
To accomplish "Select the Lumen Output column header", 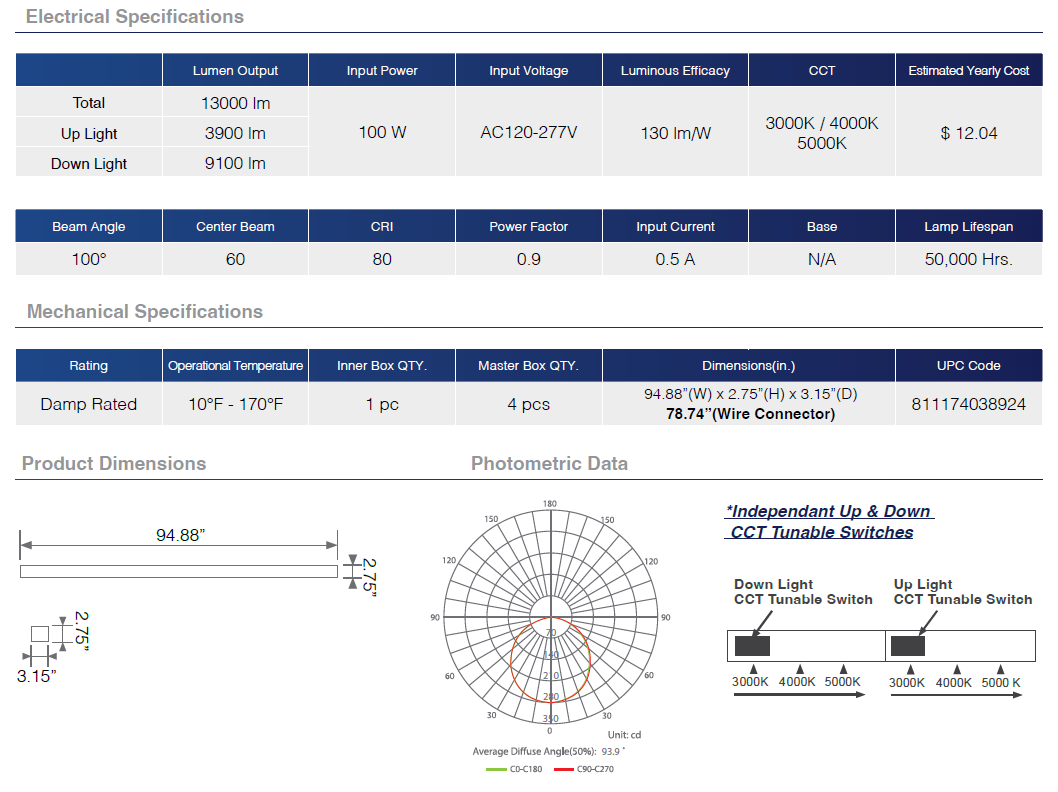I will [235, 71].
